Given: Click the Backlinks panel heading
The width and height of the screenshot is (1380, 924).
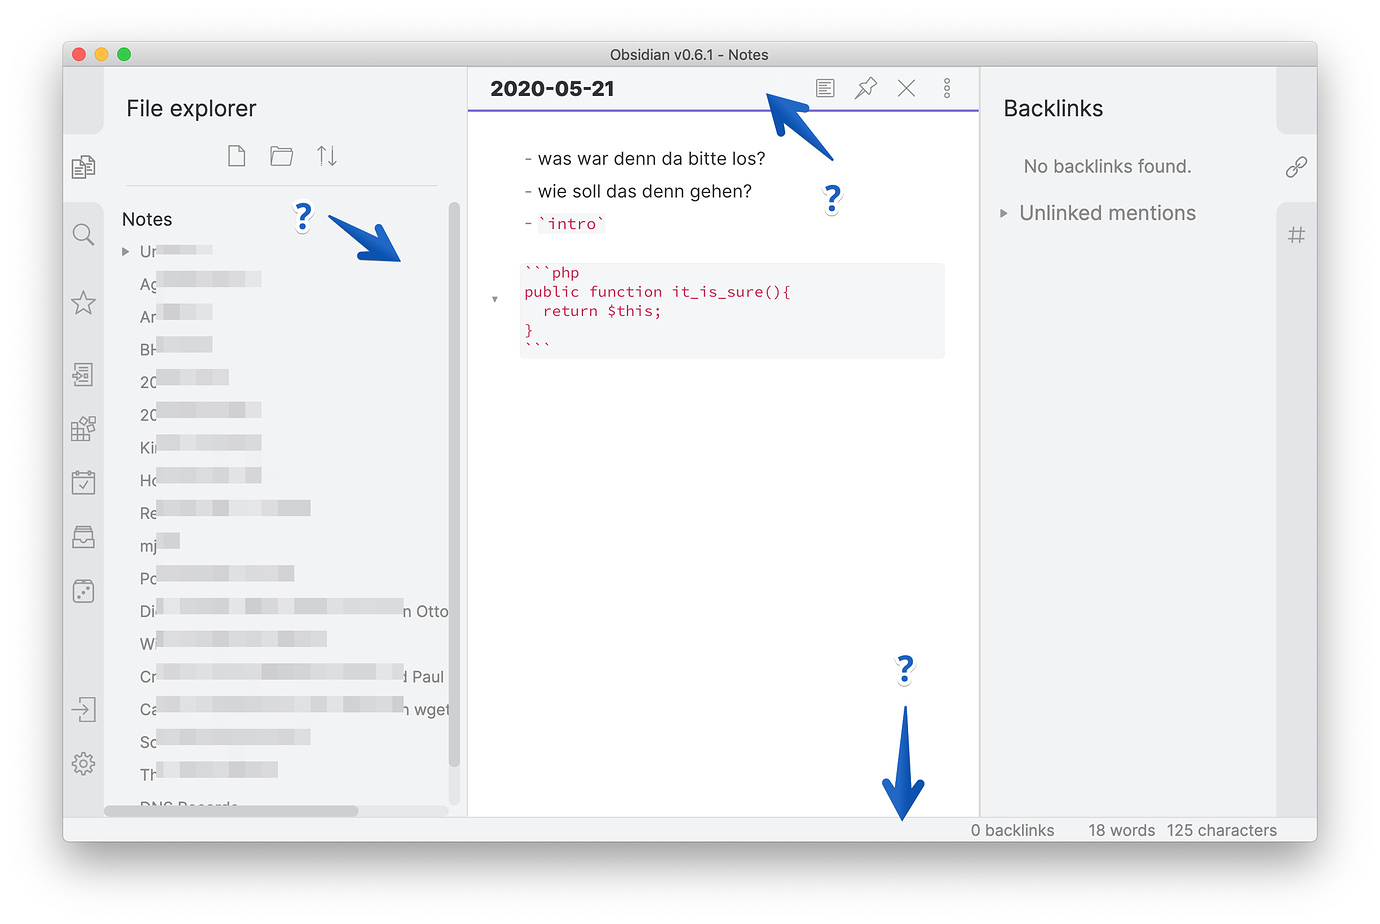Looking at the screenshot, I should [x=1053, y=109].
